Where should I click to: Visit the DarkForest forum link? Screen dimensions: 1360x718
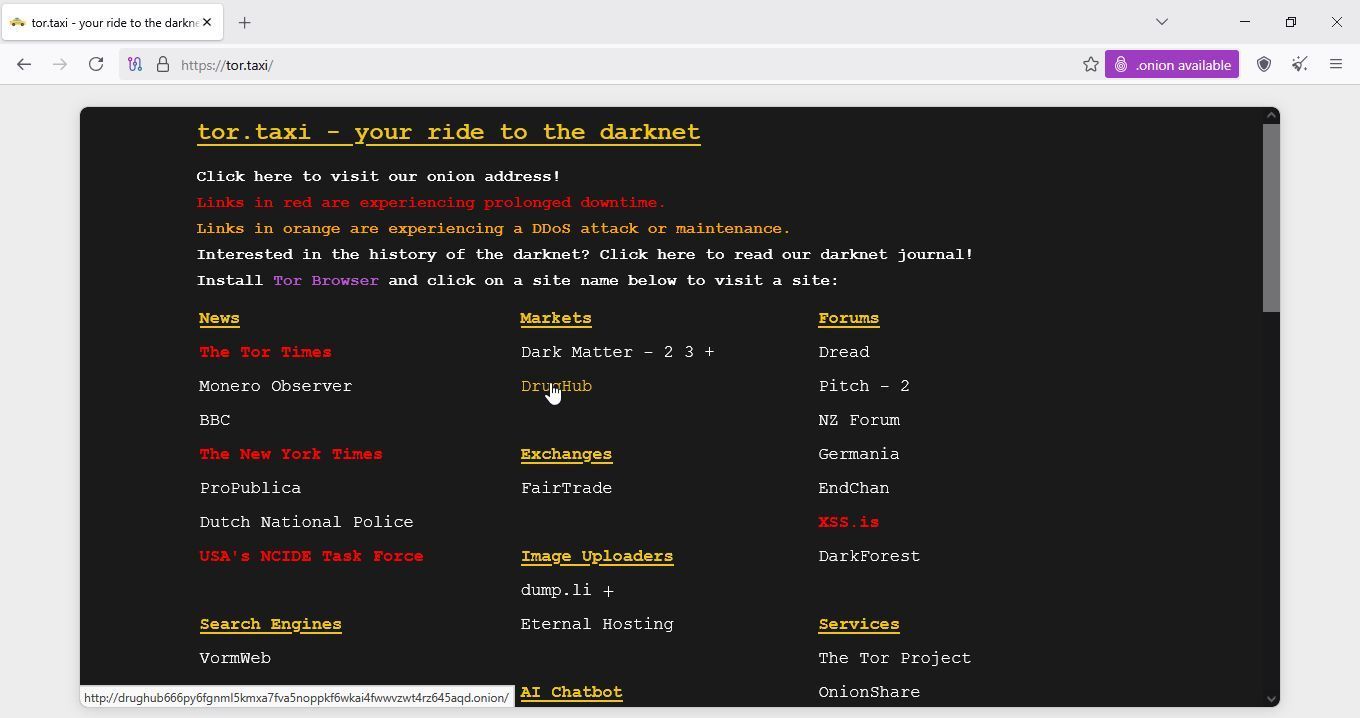point(869,556)
